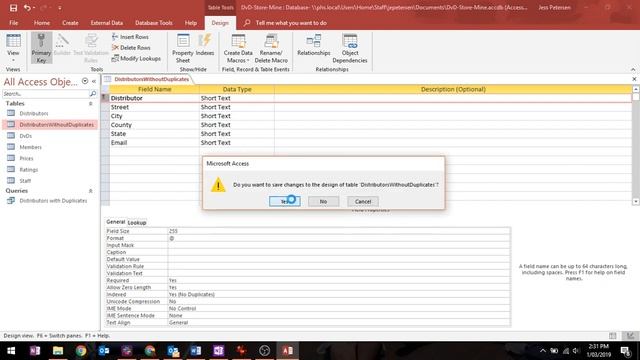640x360 pixels.
Task: Open the Create ribbon tab
Action: [x=70, y=23]
